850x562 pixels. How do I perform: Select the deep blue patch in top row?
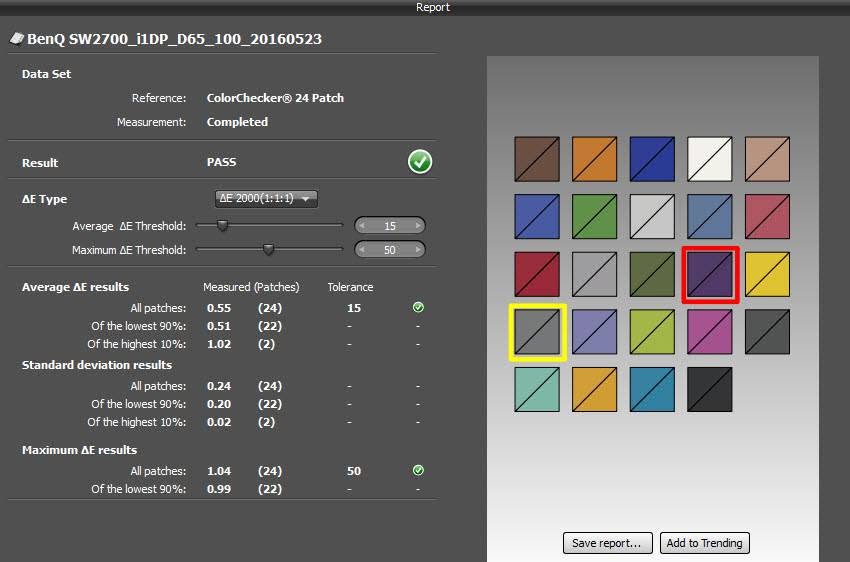652,159
